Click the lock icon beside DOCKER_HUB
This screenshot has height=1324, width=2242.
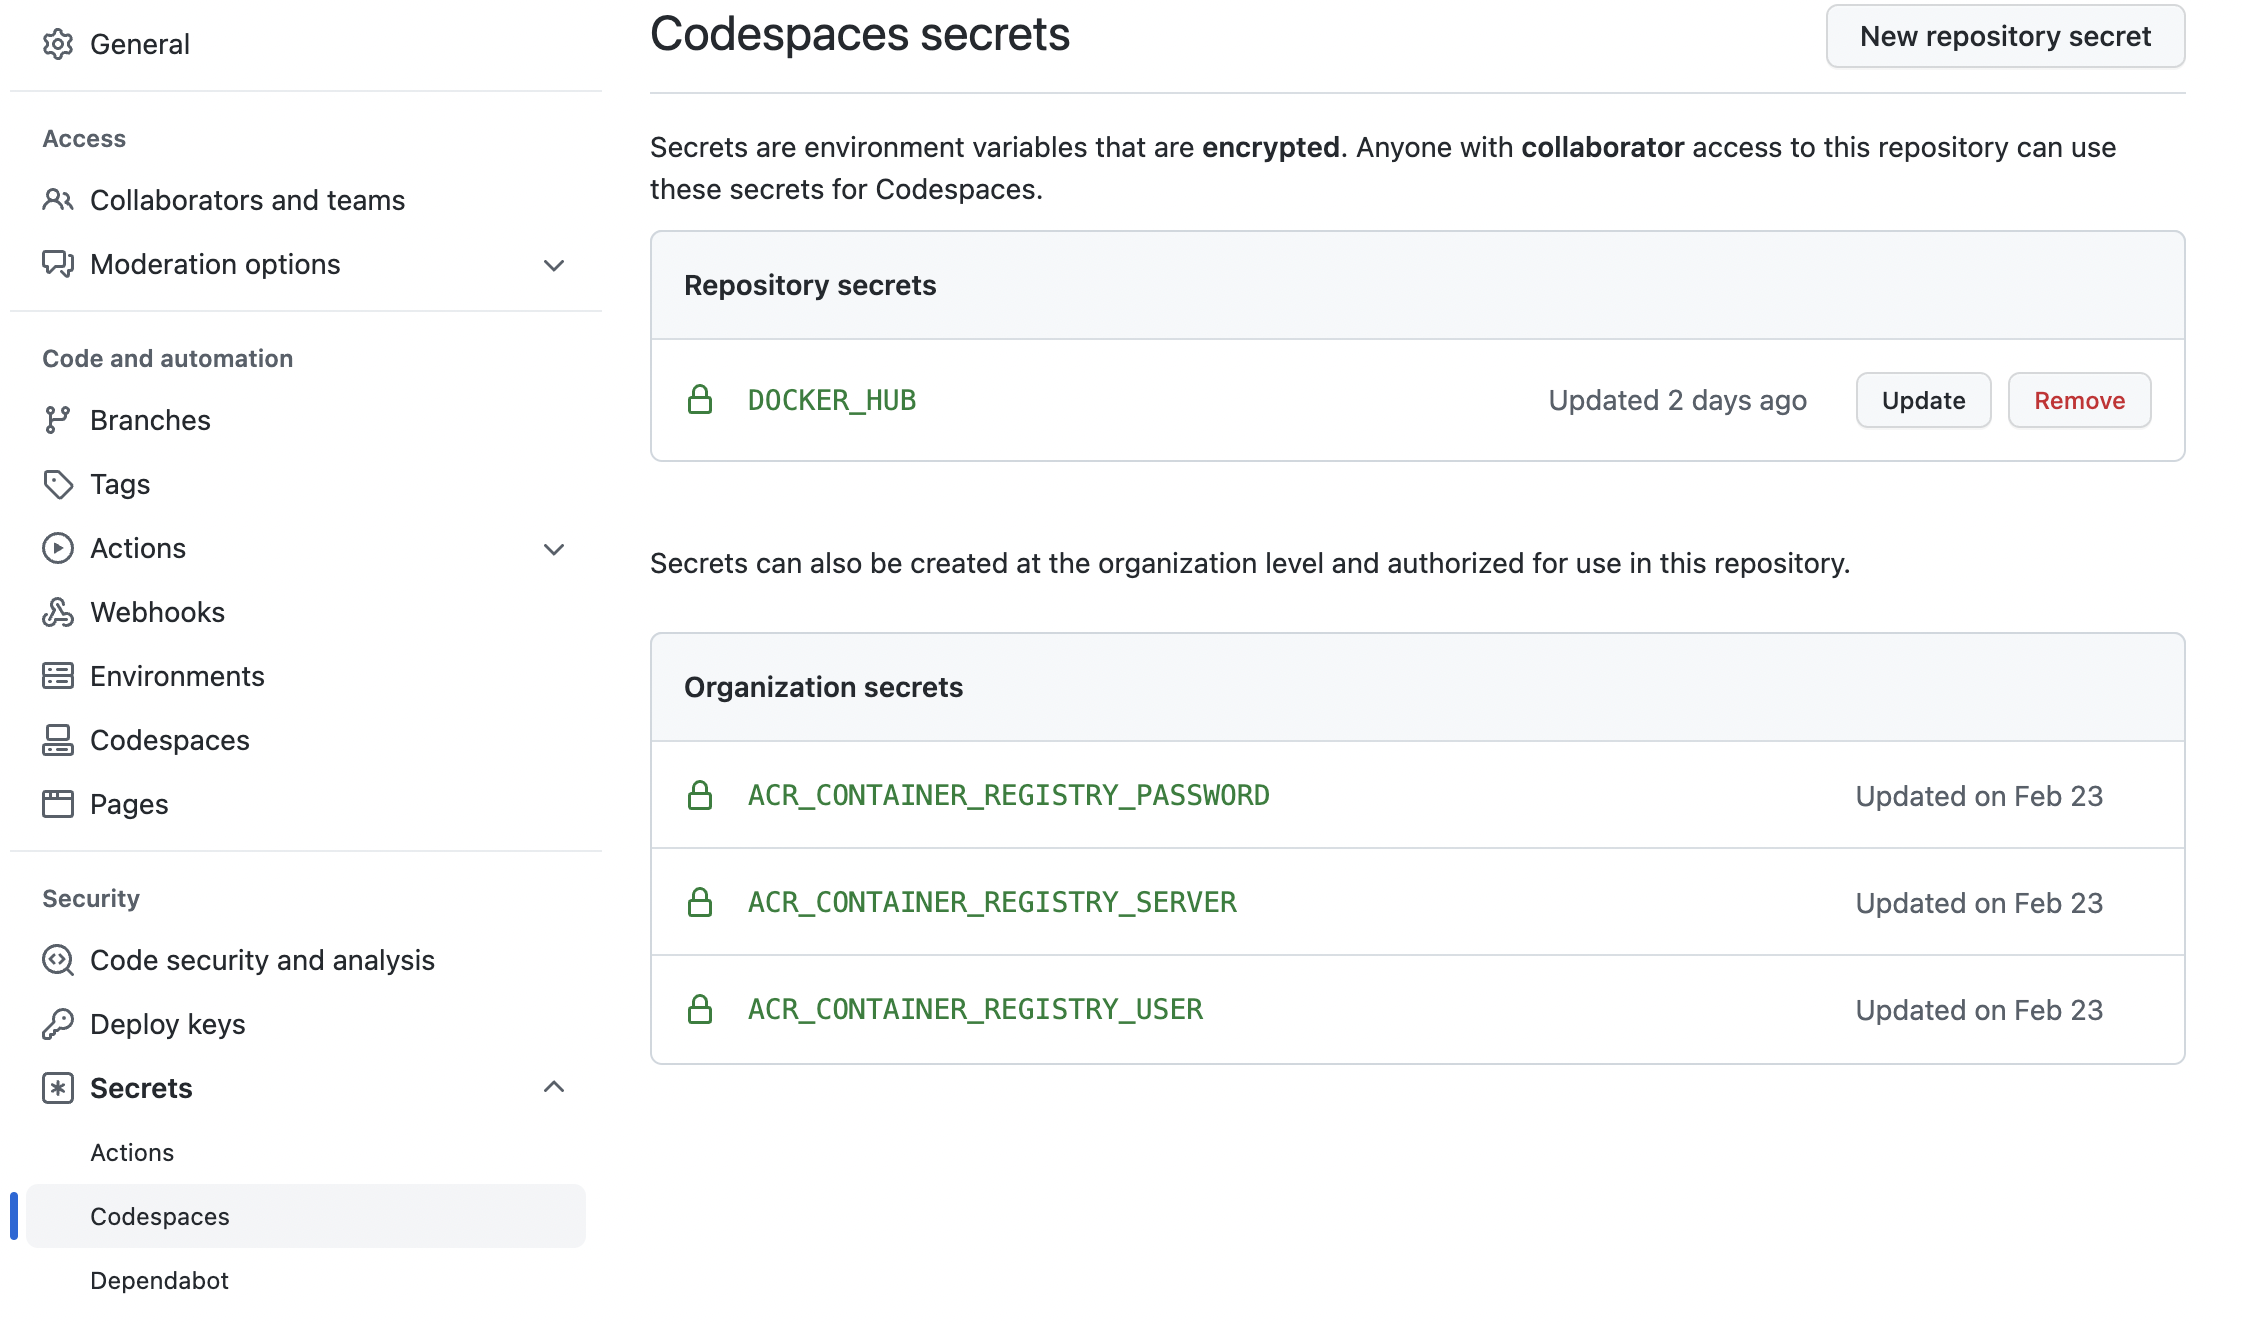tap(700, 400)
